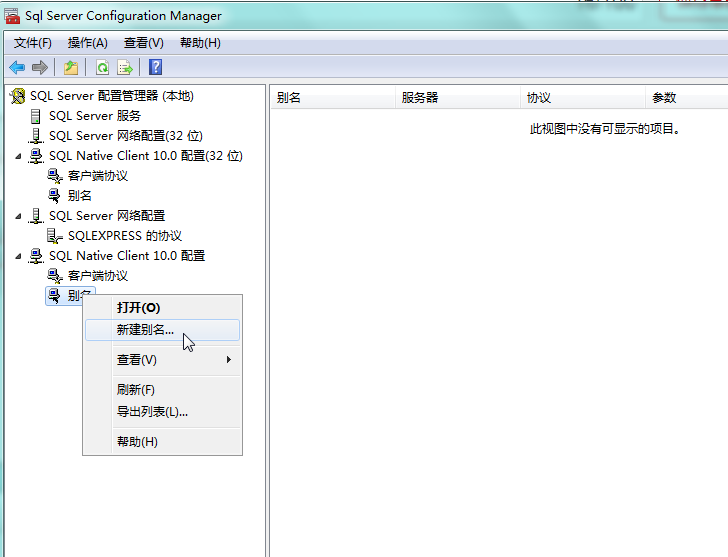
Task: Click 客户端协议 icon under SQL Native Client 10.0 配置
Action: 55,276
